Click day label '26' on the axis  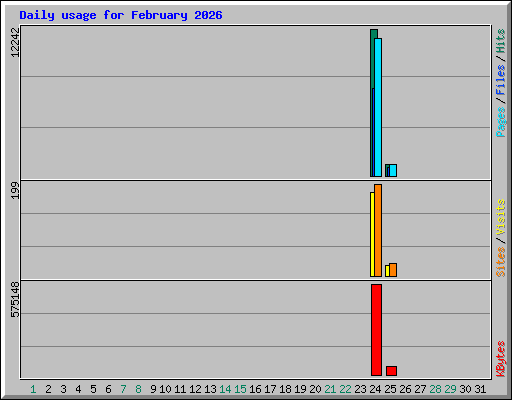[x=405, y=389]
